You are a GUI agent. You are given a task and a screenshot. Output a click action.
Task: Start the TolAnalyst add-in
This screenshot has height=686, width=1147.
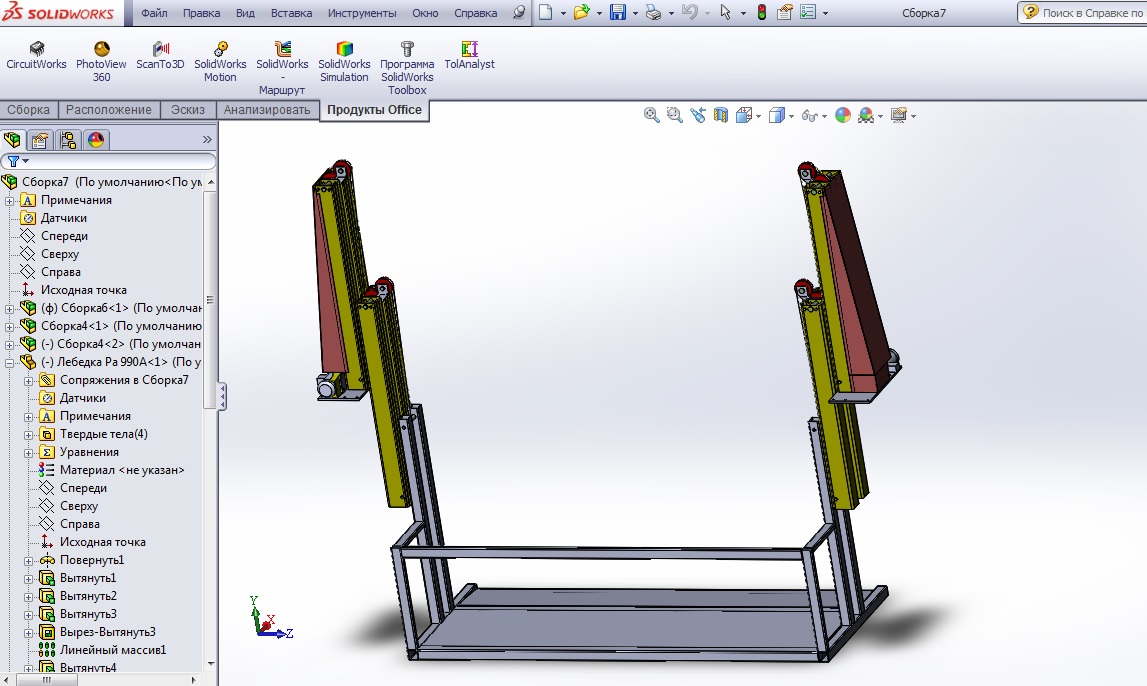470,56
